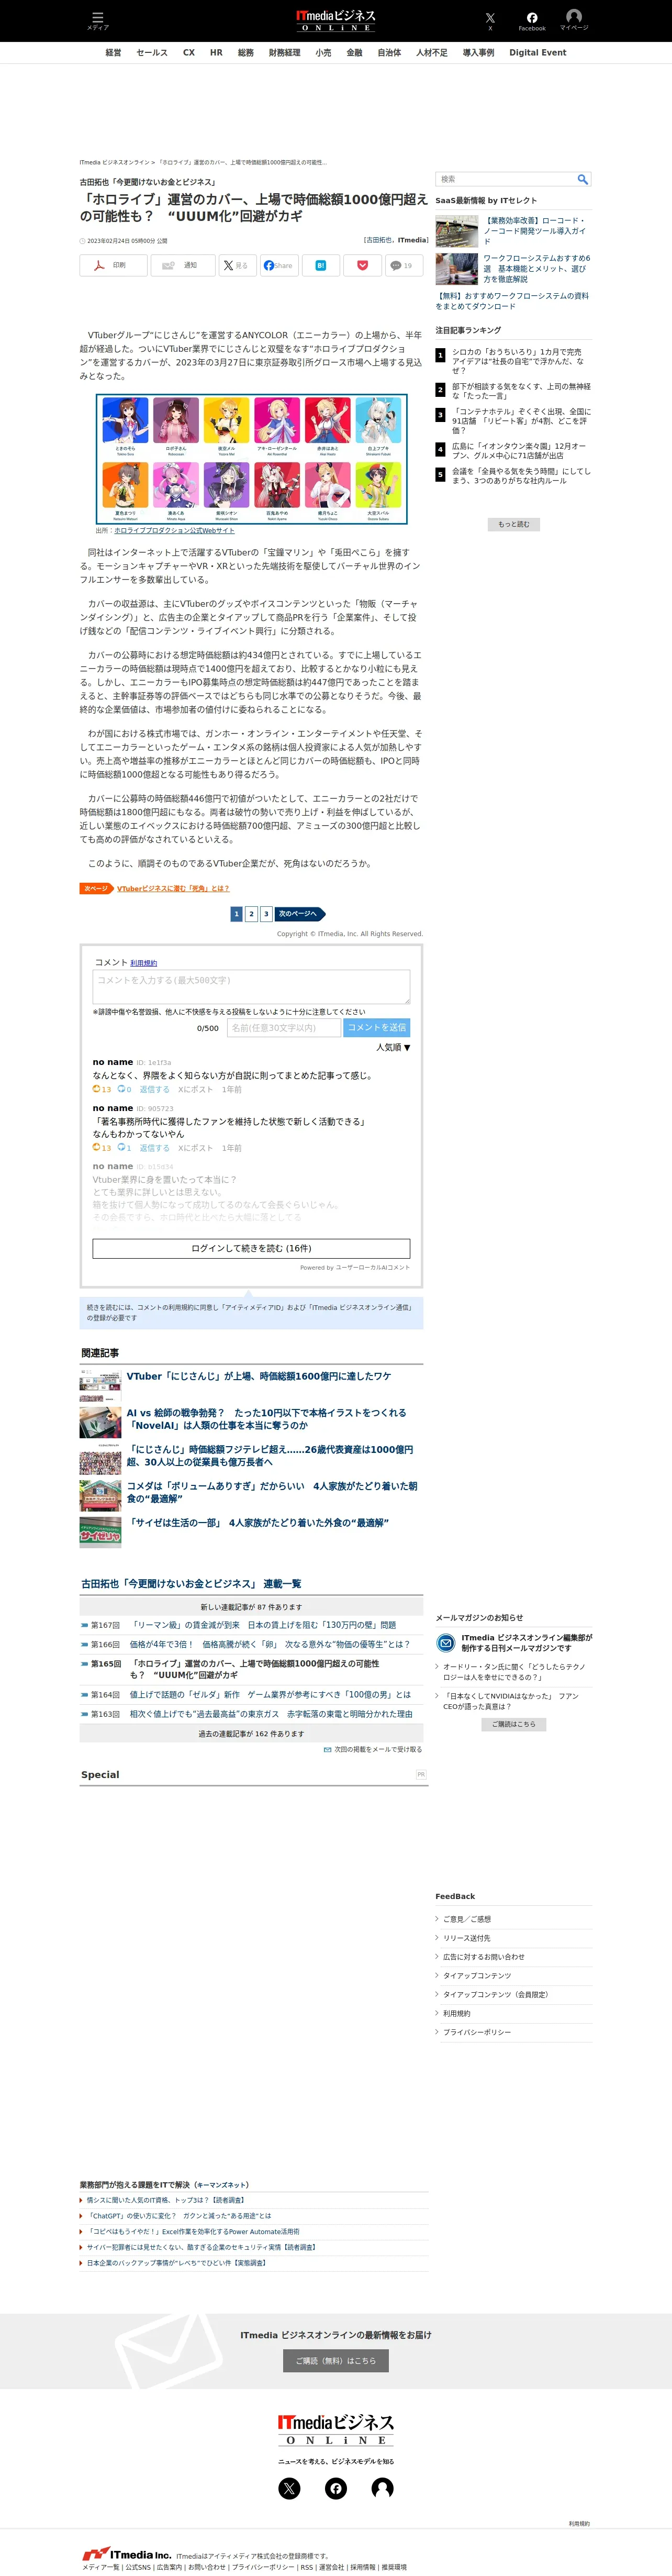This screenshot has width=672, height=2576.
Task: Open AI vs 絵師の戦争勃発 related article
Action: tap(266, 1419)
